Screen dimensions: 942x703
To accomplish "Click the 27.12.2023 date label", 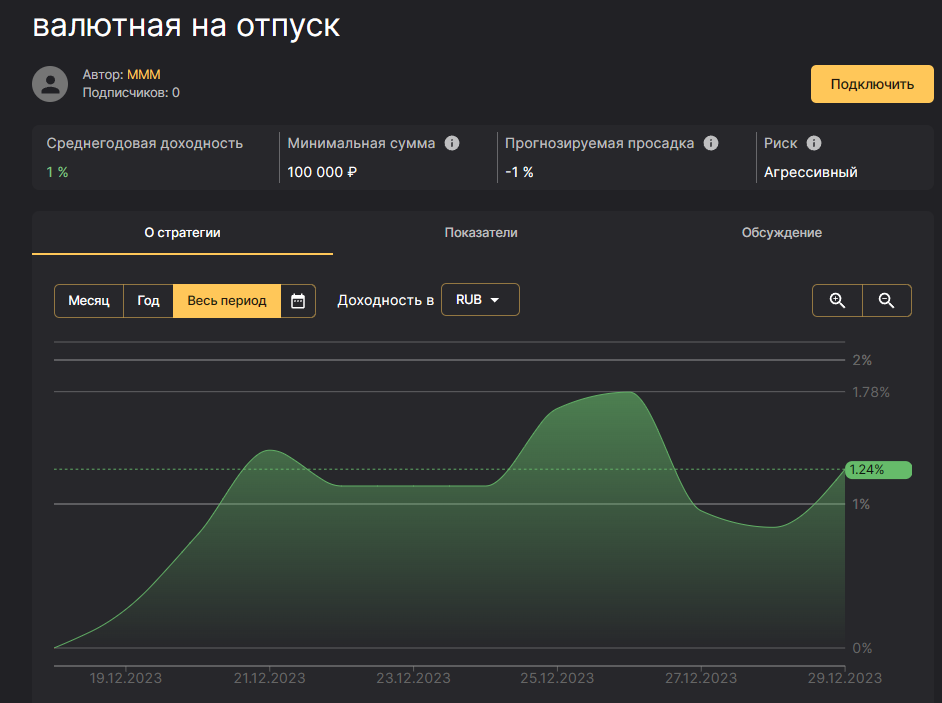I will point(700,678).
